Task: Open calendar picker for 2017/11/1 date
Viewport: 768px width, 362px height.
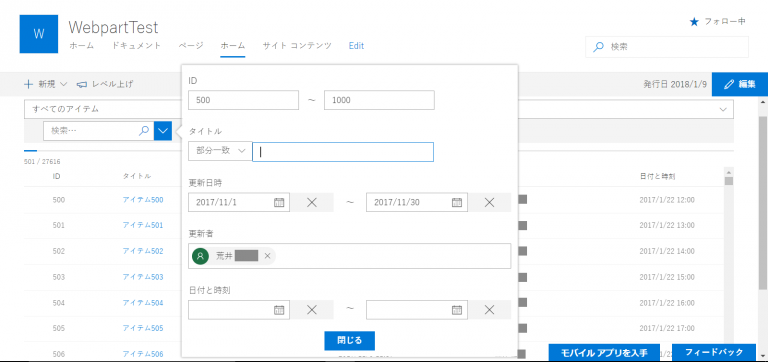Action: click(279, 202)
